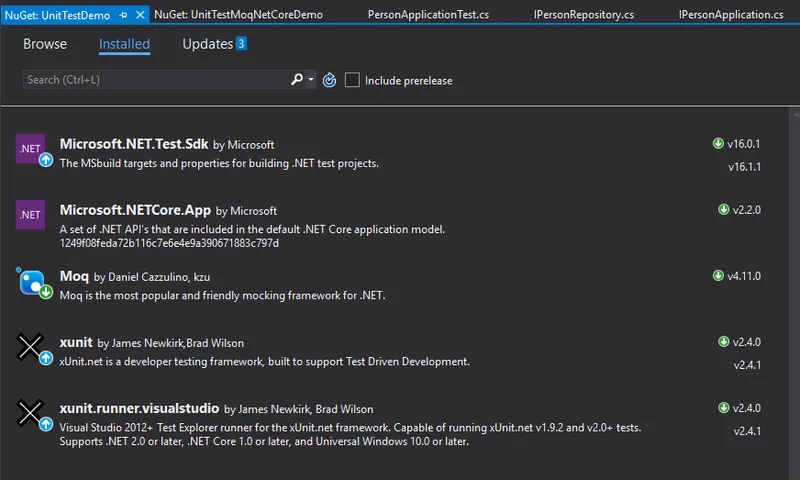
Task: Open the IPersonRepository.cs tab
Action: pos(584,15)
